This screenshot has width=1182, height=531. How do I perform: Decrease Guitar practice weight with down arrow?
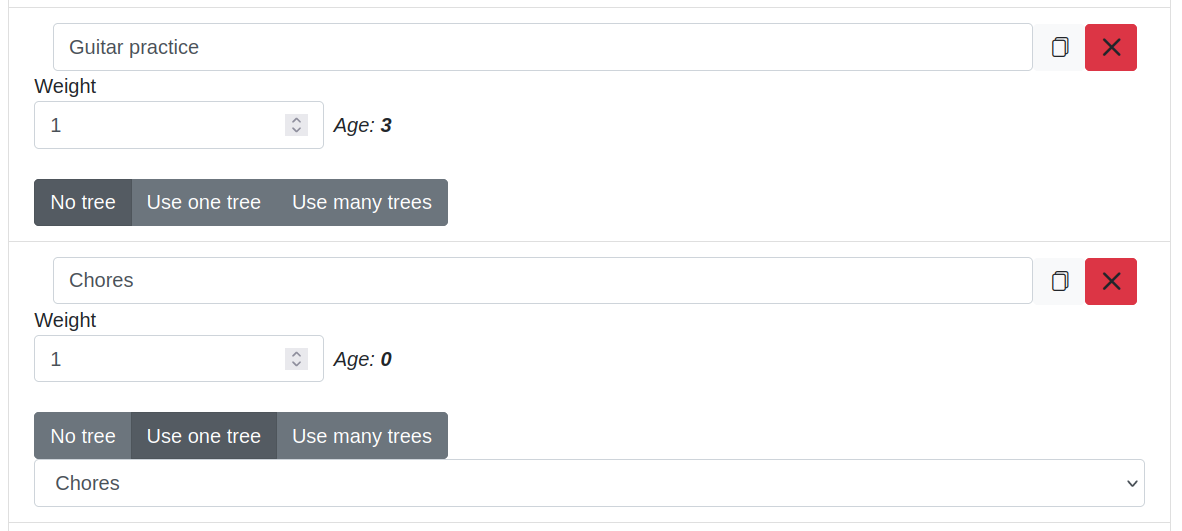click(x=296, y=130)
